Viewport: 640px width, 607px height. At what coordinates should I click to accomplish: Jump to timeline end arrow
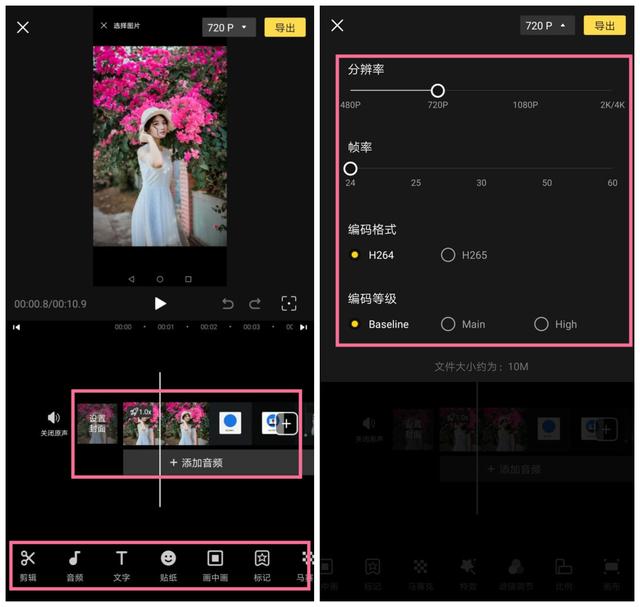304,327
